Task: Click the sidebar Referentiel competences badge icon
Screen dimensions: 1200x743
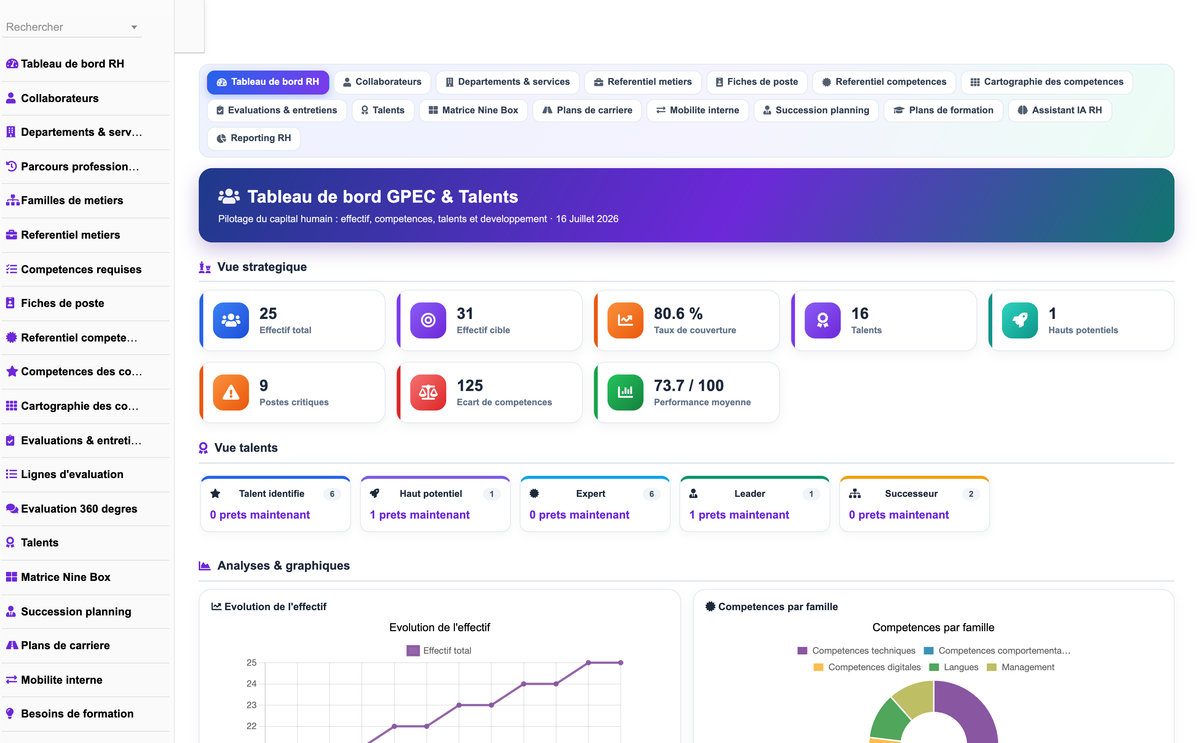Action: [x=12, y=337]
